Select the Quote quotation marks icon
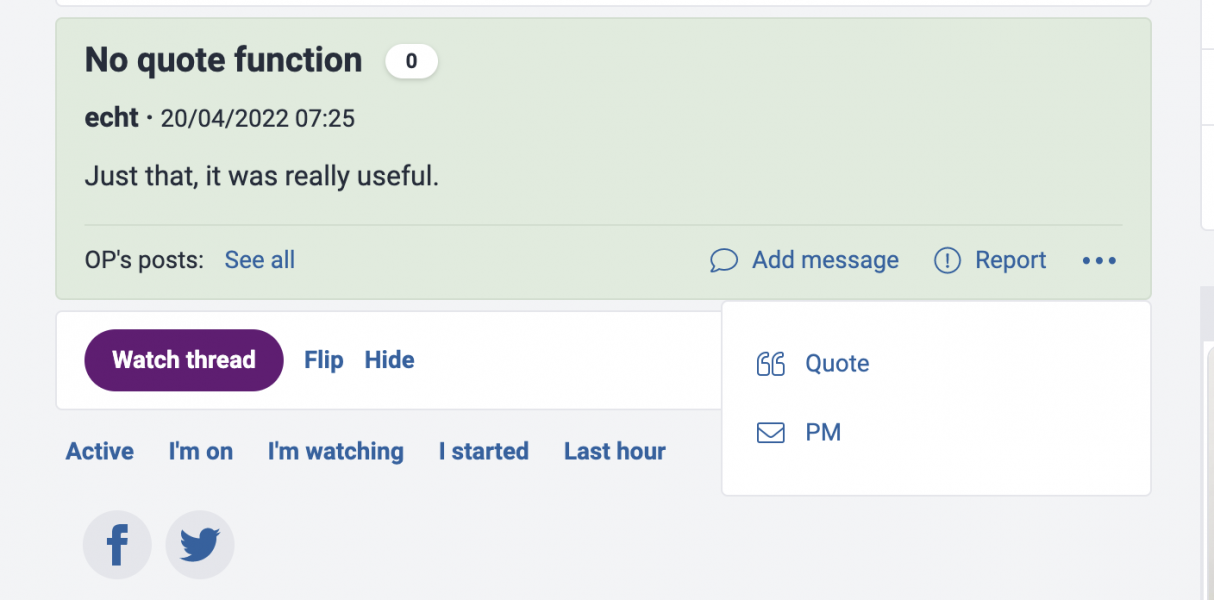 tap(771, 364)
